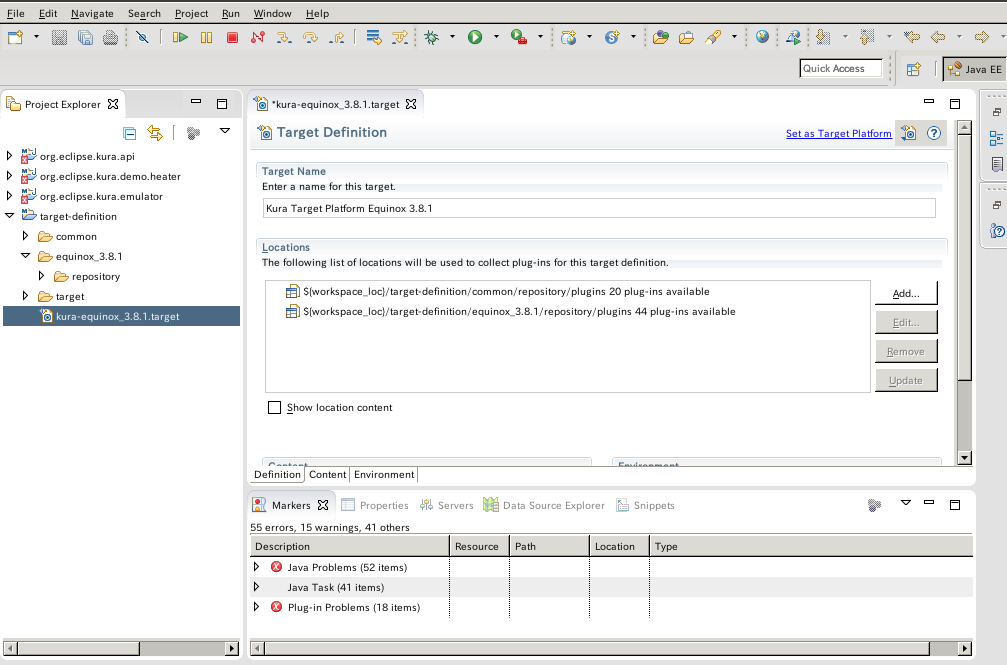Open dropdown next to New wizard icon
Viewport: 1007px width, 665px height.
coord(36,37)
